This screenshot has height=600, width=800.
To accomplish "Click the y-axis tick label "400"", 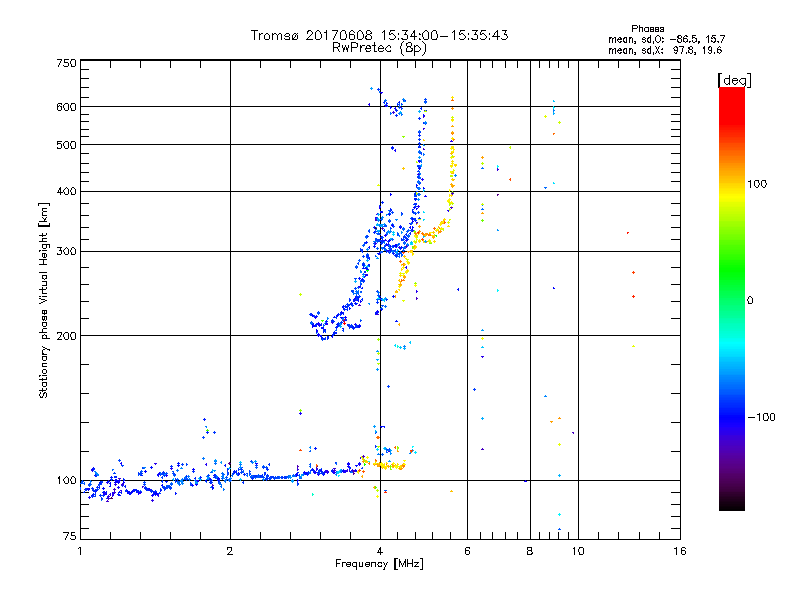I will [x=66, y=192].
